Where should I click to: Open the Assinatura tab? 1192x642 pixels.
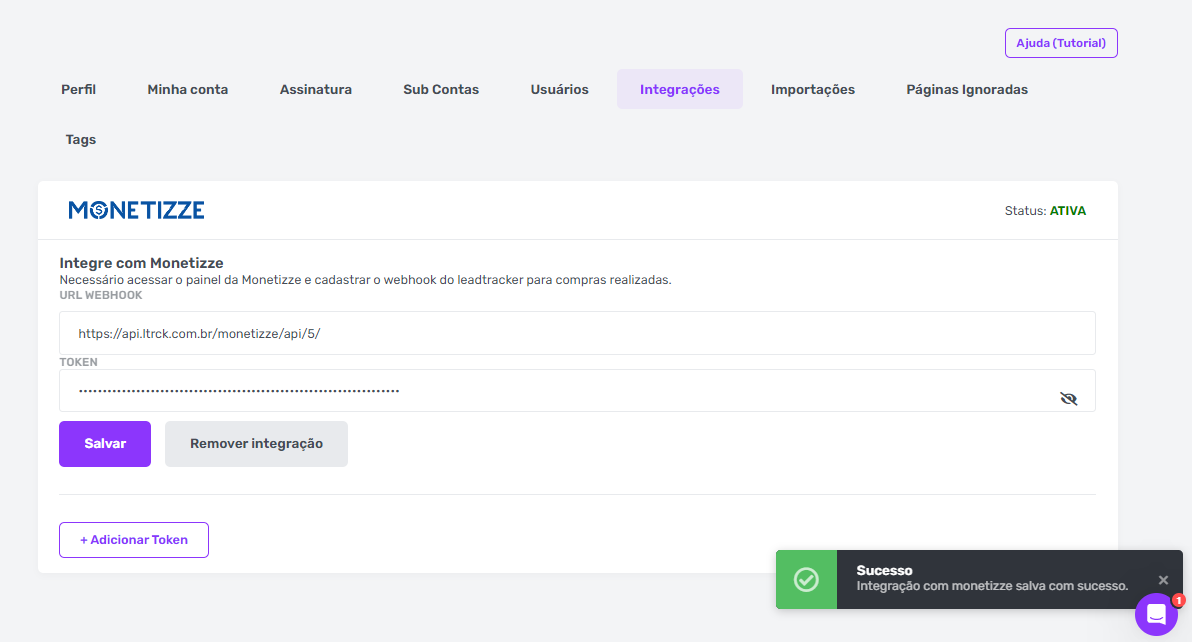[x=315, y=90]
